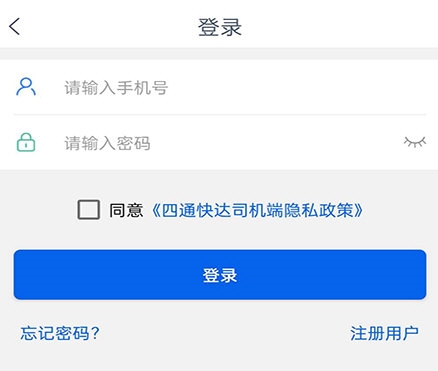This screenshot has width=438, height=371.
Task: Click the 登录 page title
Action: 220,27
